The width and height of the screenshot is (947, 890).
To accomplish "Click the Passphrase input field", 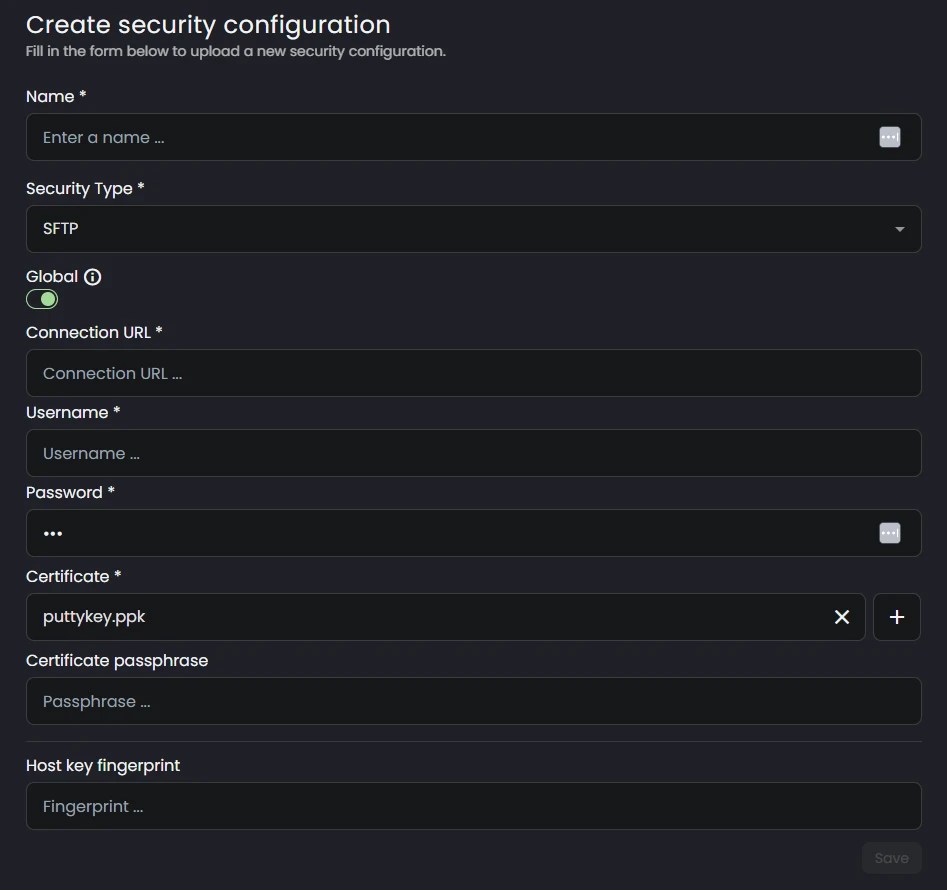I will tap(473, 701).
